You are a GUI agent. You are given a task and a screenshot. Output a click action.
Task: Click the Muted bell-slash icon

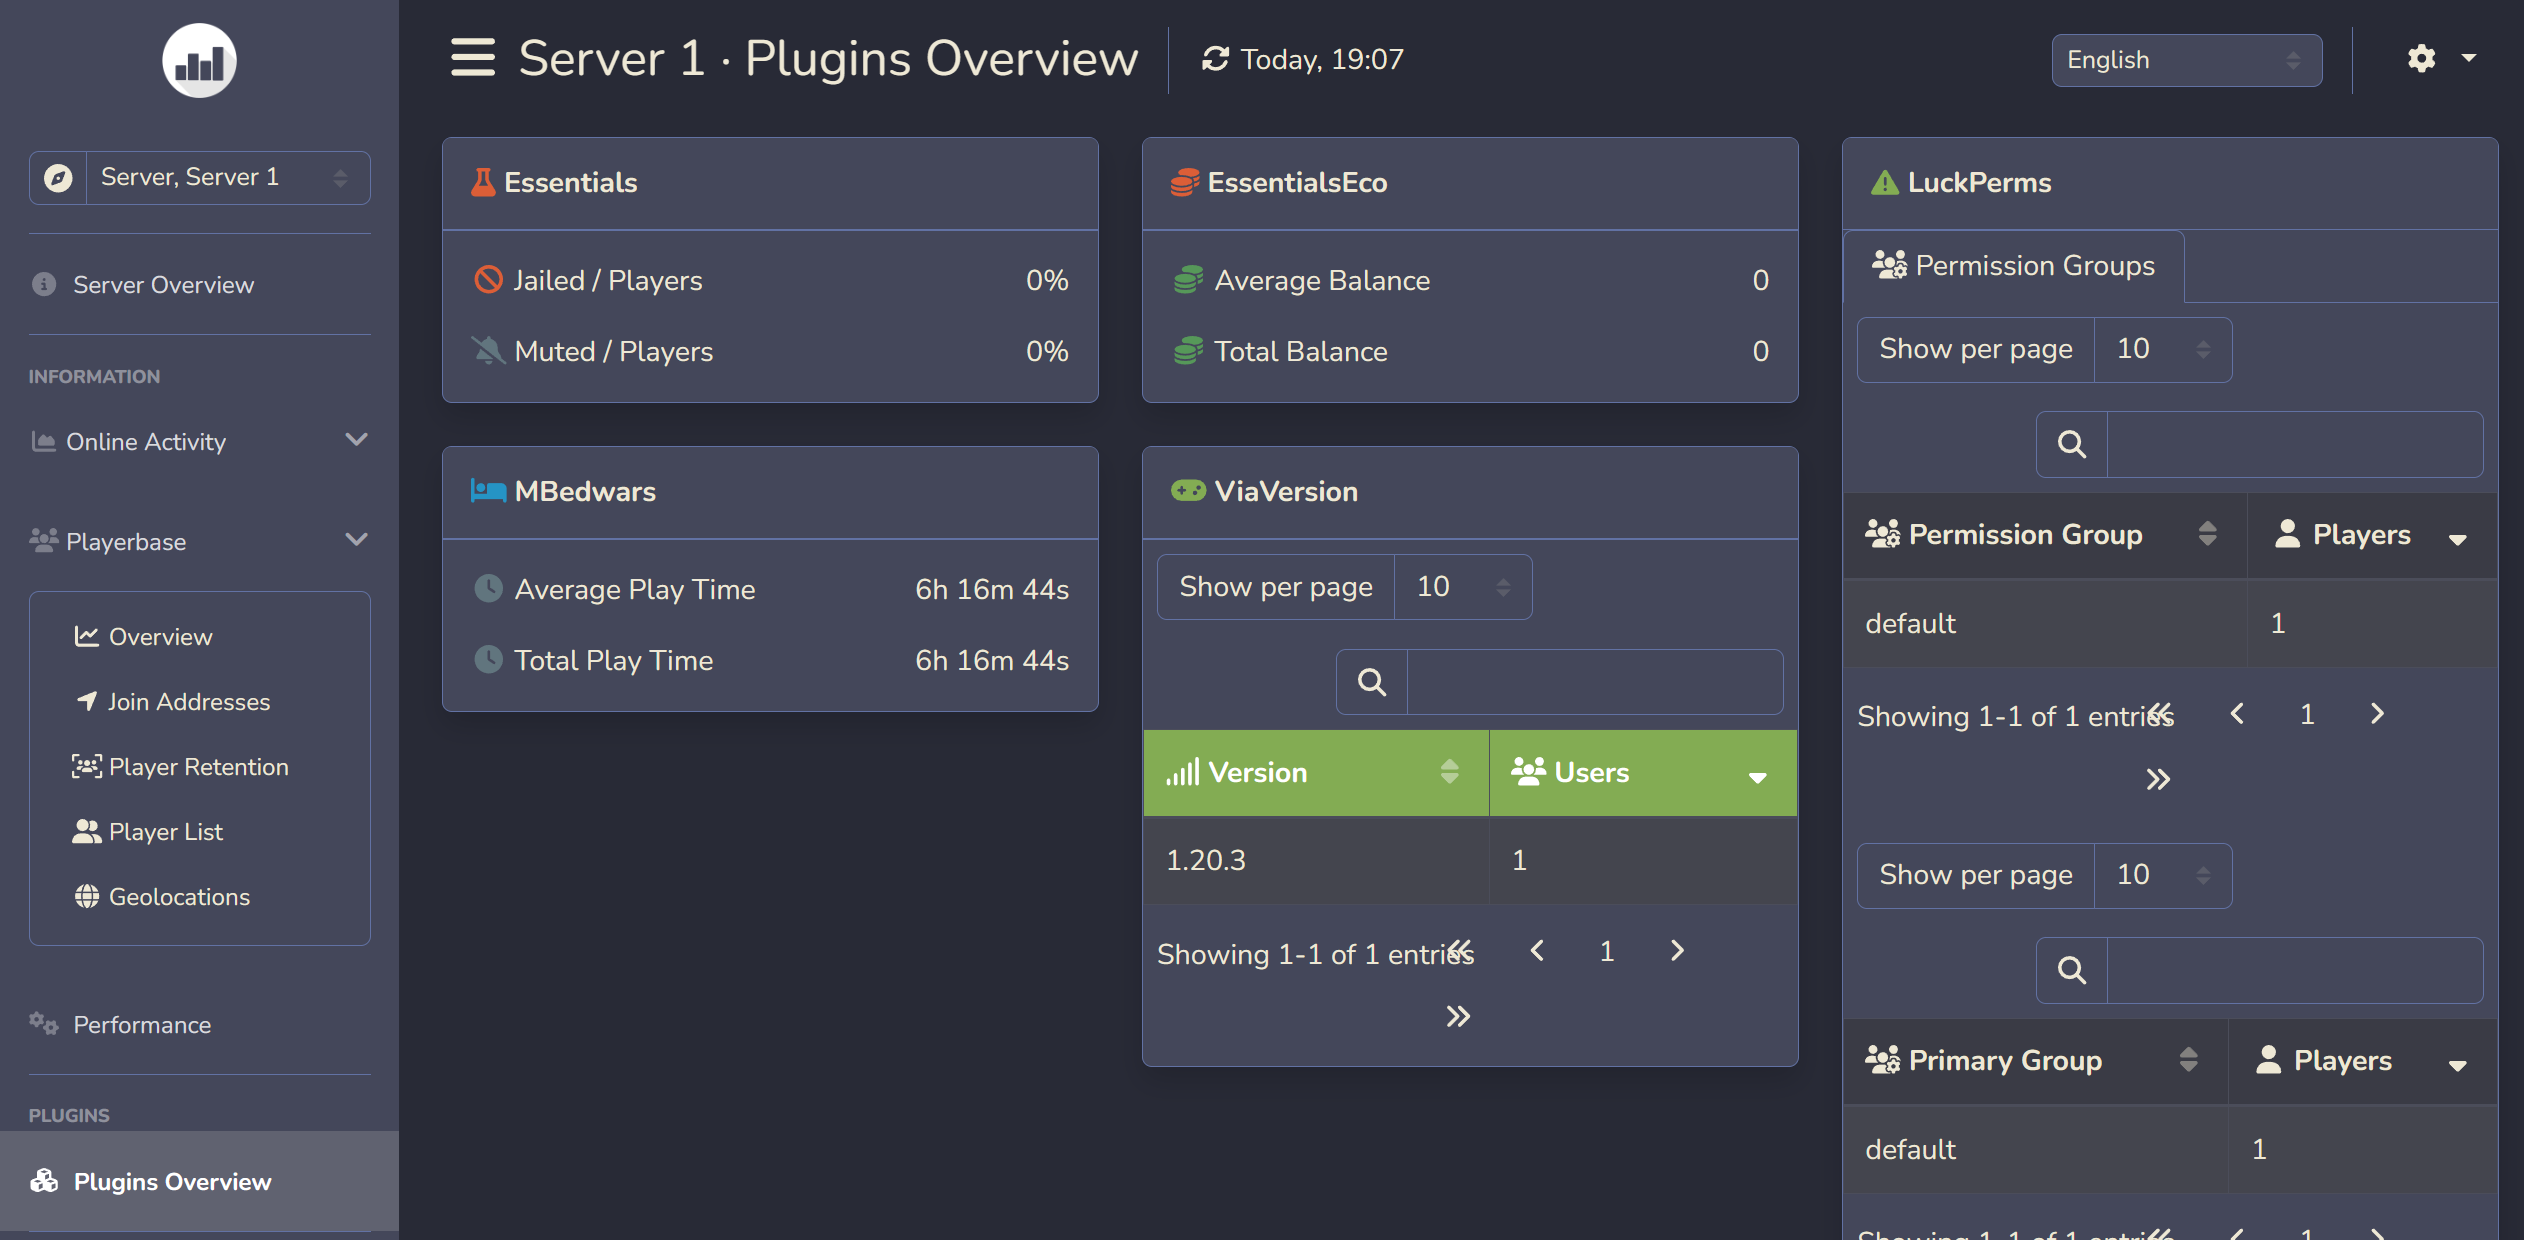point(488,351)
